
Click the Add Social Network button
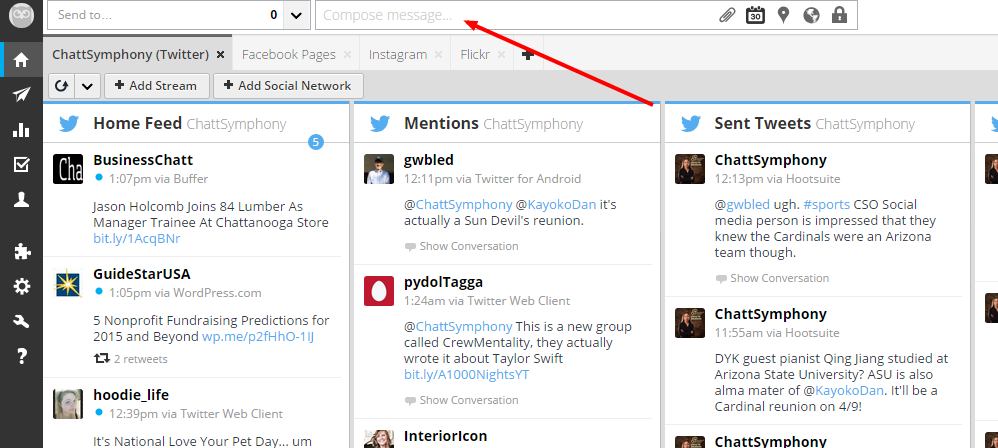tap(288, 86)
